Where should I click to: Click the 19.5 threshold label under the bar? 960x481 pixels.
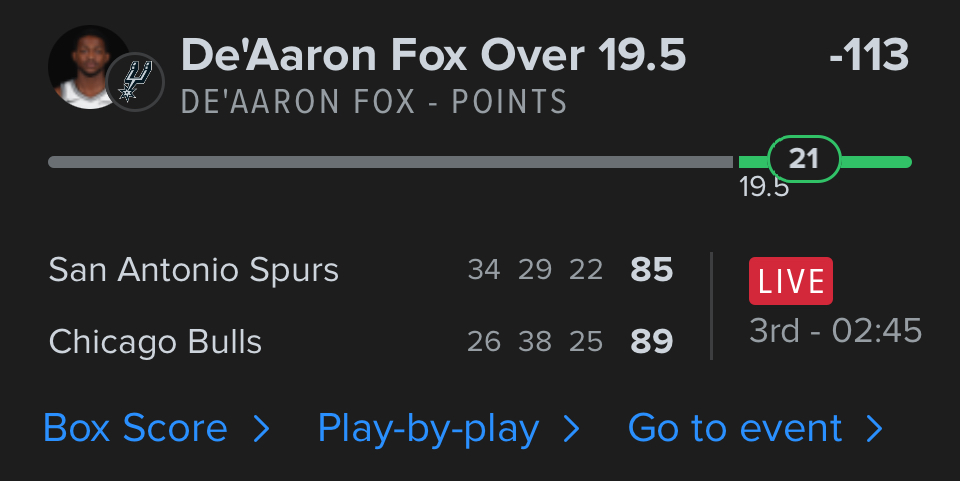(764, 187)
